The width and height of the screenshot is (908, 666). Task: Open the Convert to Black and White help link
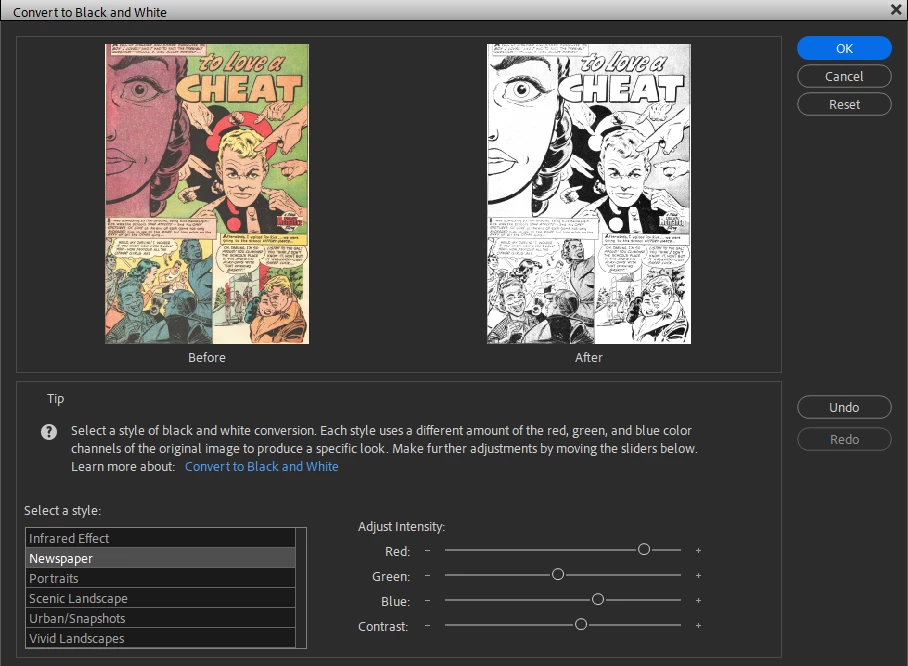pyautogui.click(x=262, y=467)
